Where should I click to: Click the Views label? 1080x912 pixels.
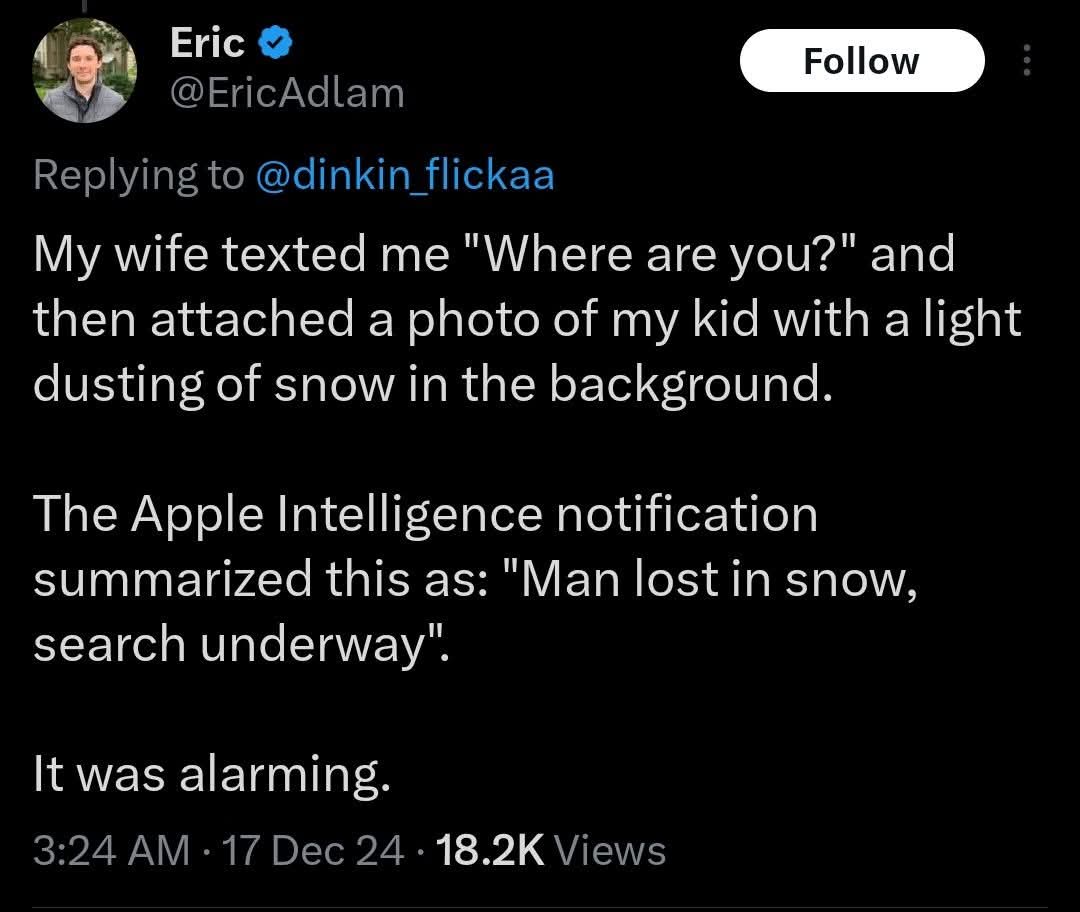pos(610,850)
